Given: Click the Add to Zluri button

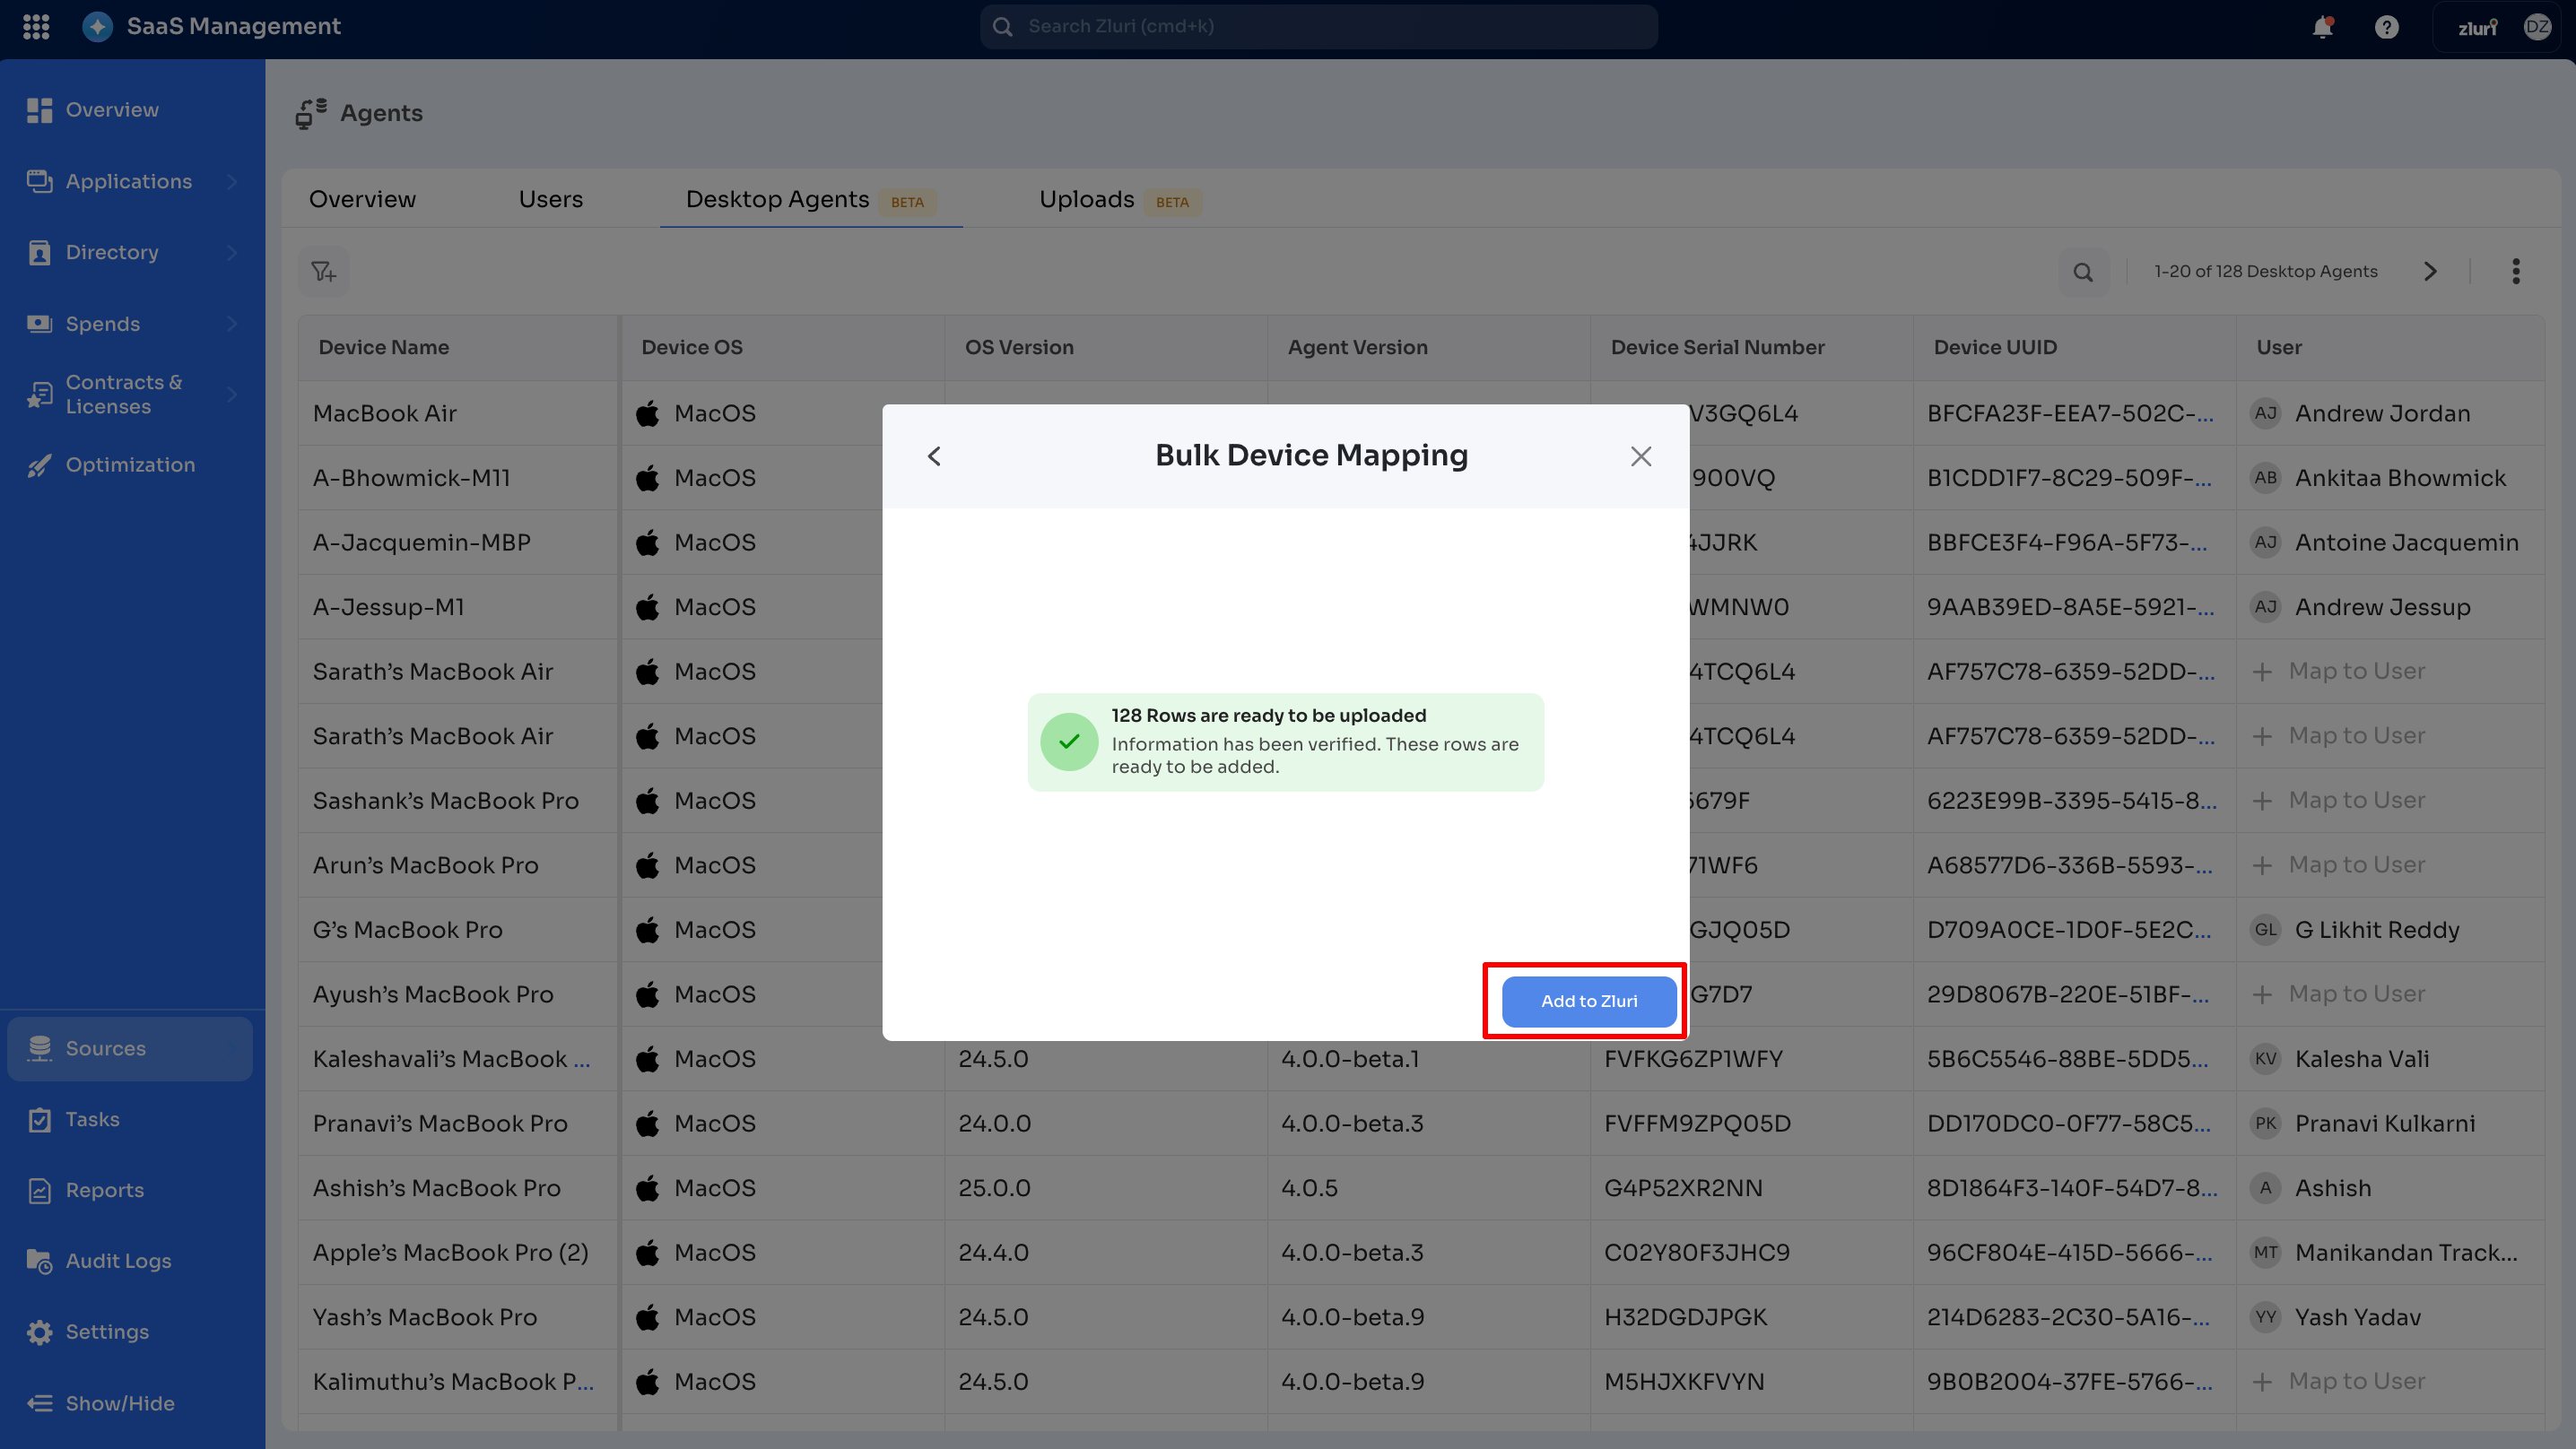Looking at the screenshot, I should click(1588, 1001).
